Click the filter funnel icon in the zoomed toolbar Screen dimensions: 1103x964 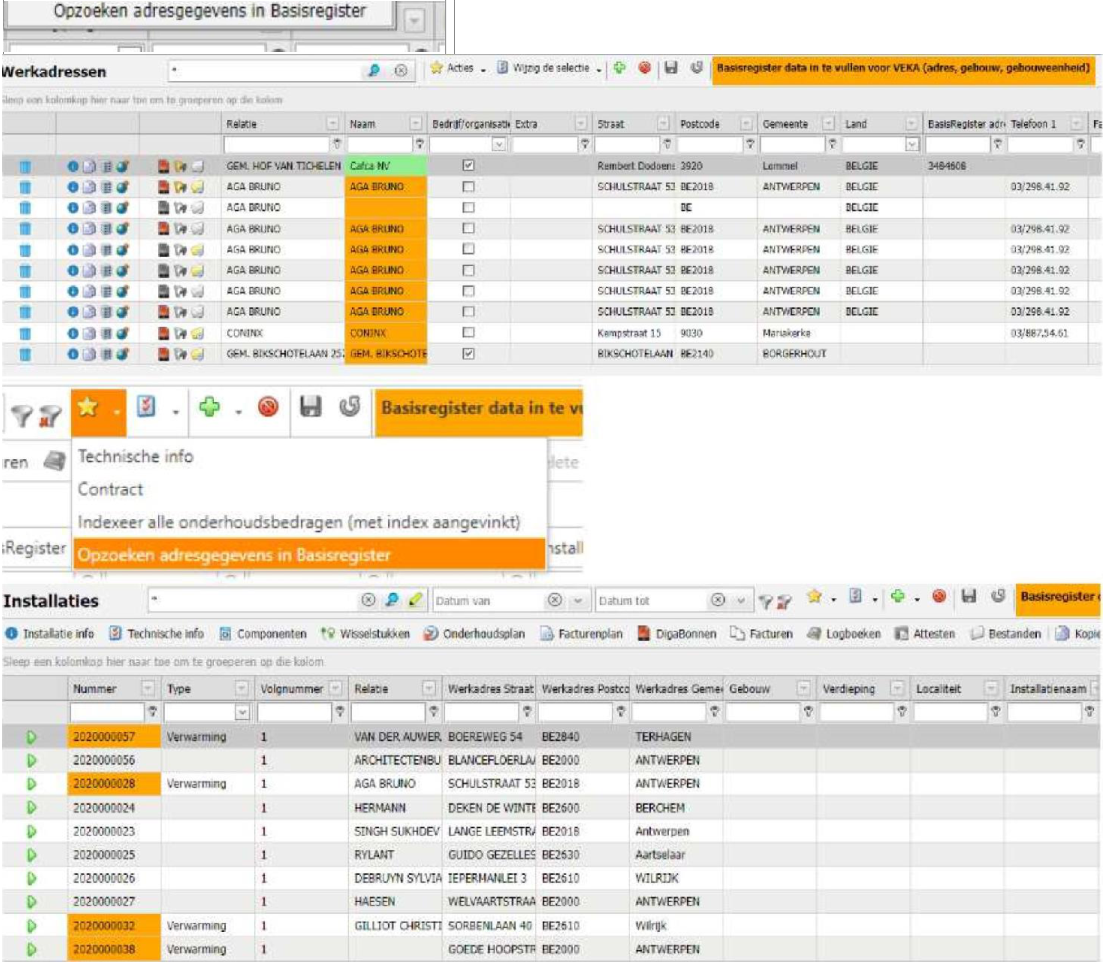(x=21, y=415)
